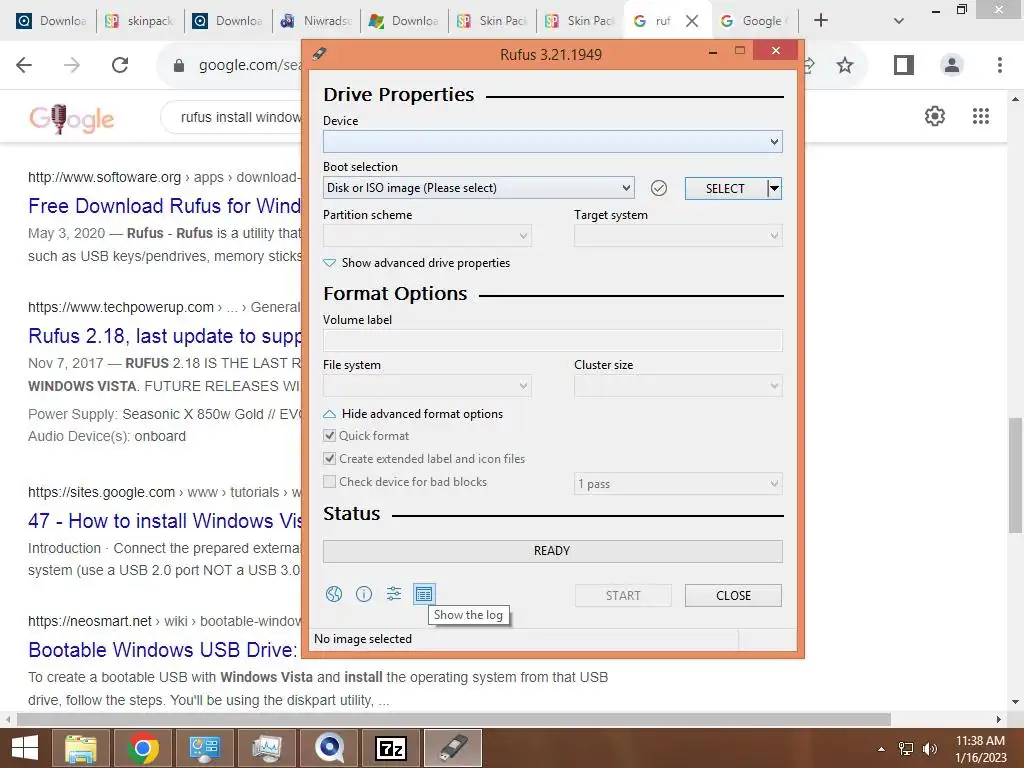Click the Google logo
The image size is (1024, 768).
71,118
